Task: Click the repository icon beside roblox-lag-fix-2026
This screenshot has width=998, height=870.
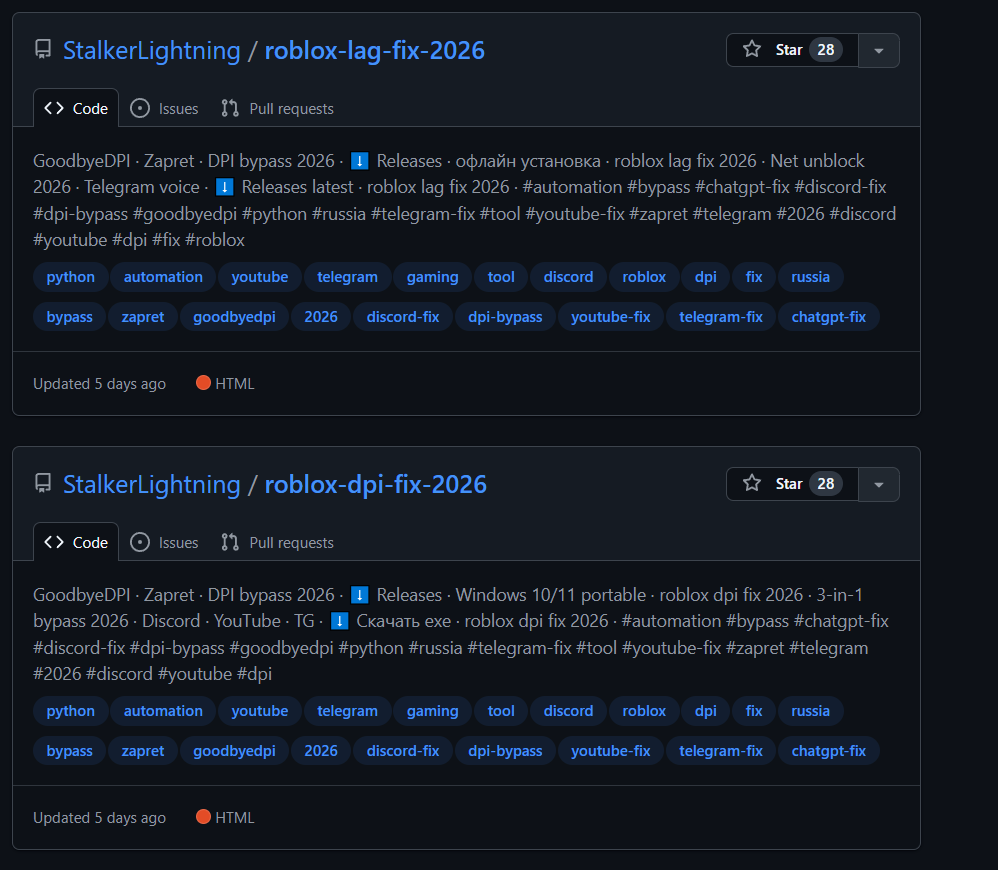Action: 43,50
